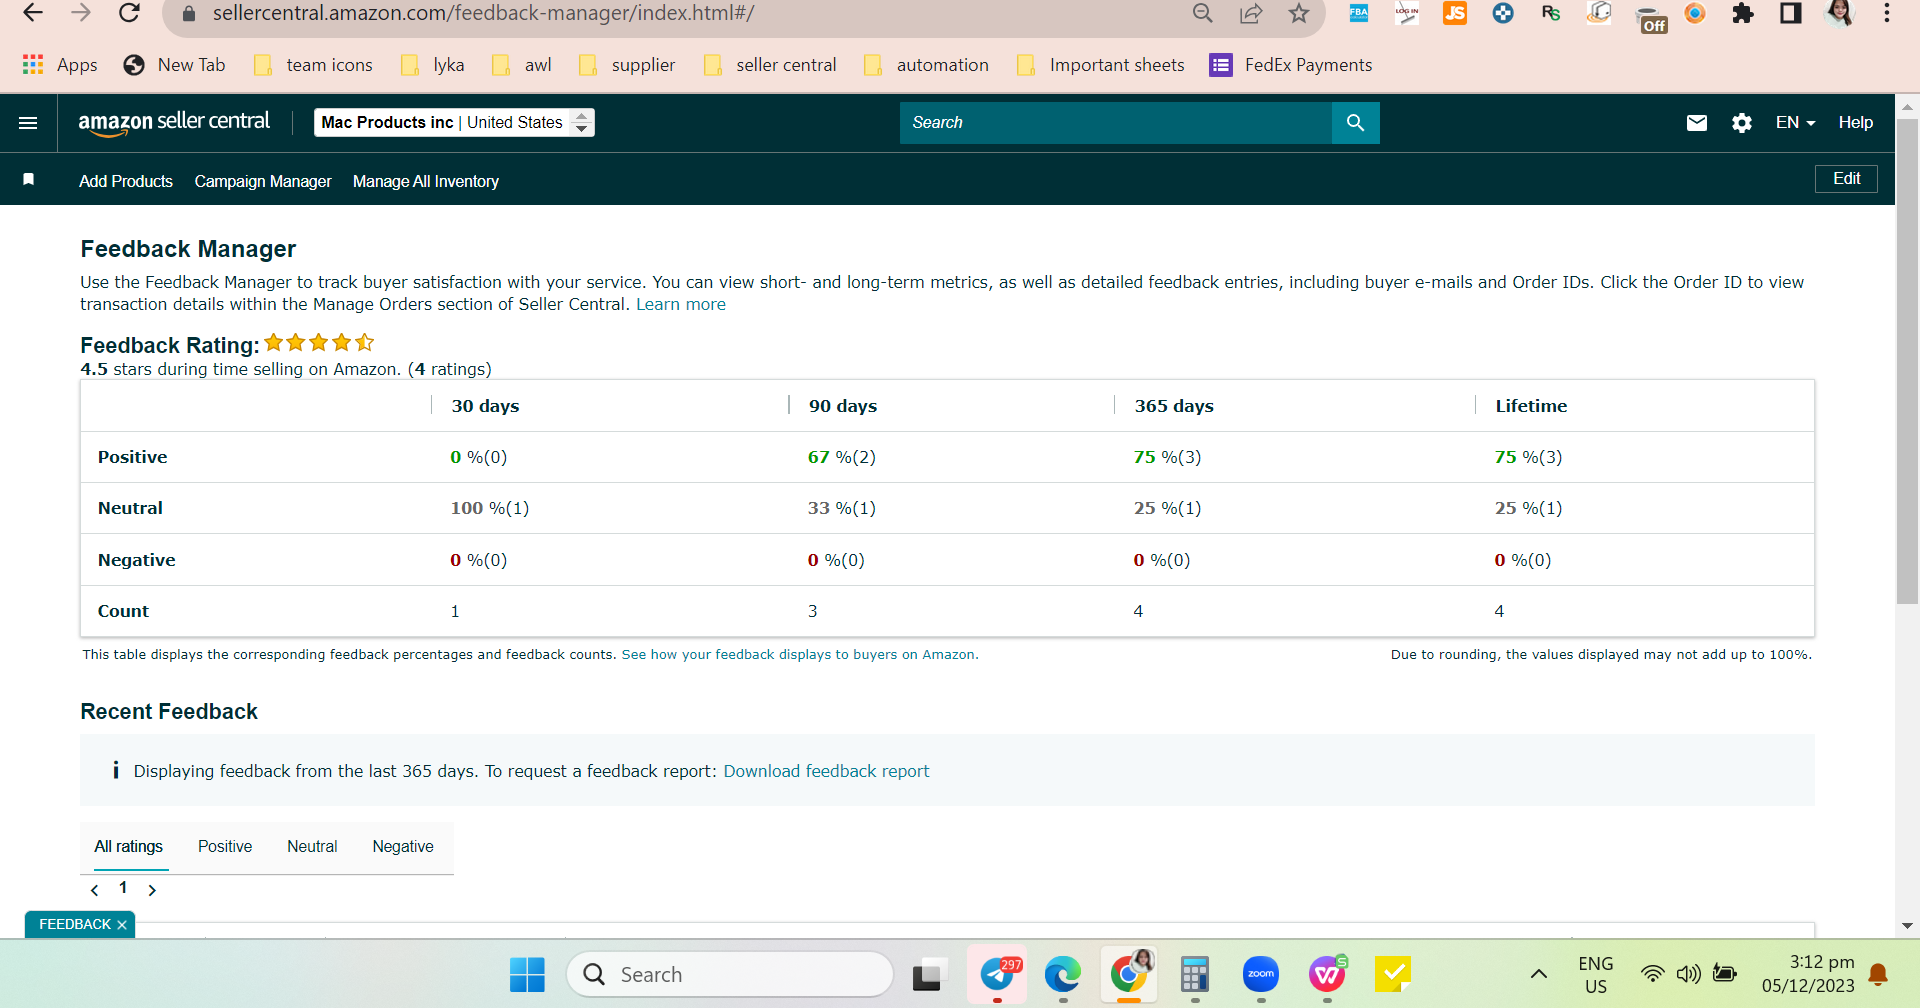This screenshot has height=1008, width=1920.
Task: Select the All ratings tab
Action: pyautogui.click(x=129, y=847)
